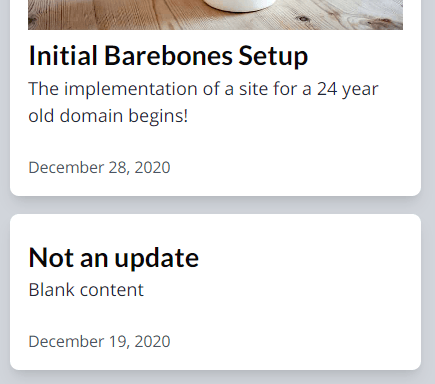
Task: Click the word "content" under Not an update
Action: [112, 290]
